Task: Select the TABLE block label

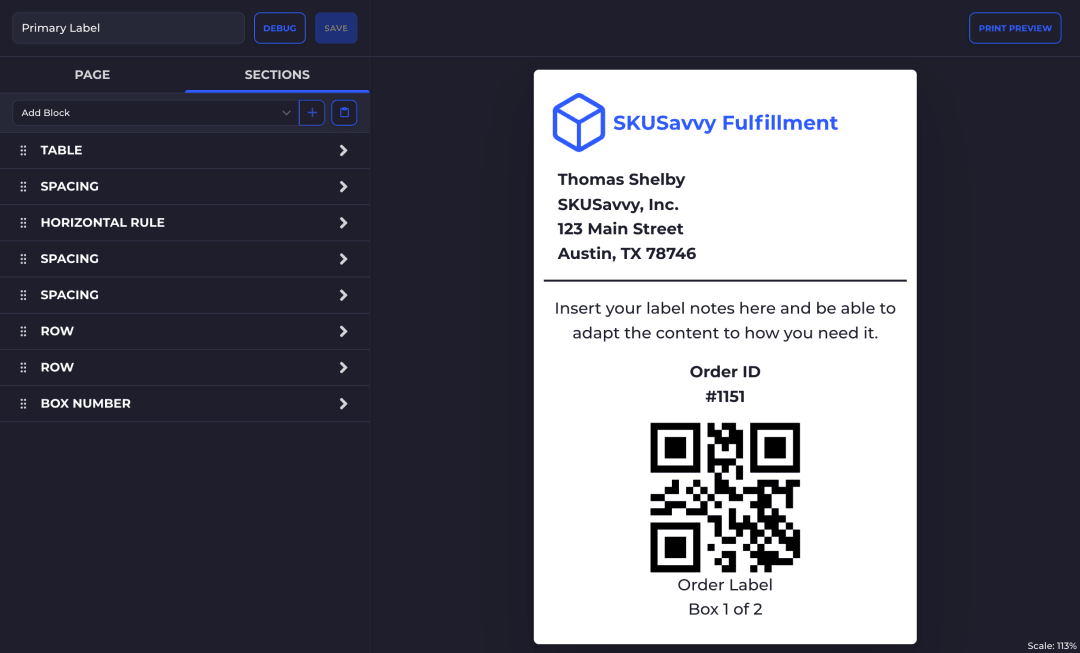Action: point(61,151)
